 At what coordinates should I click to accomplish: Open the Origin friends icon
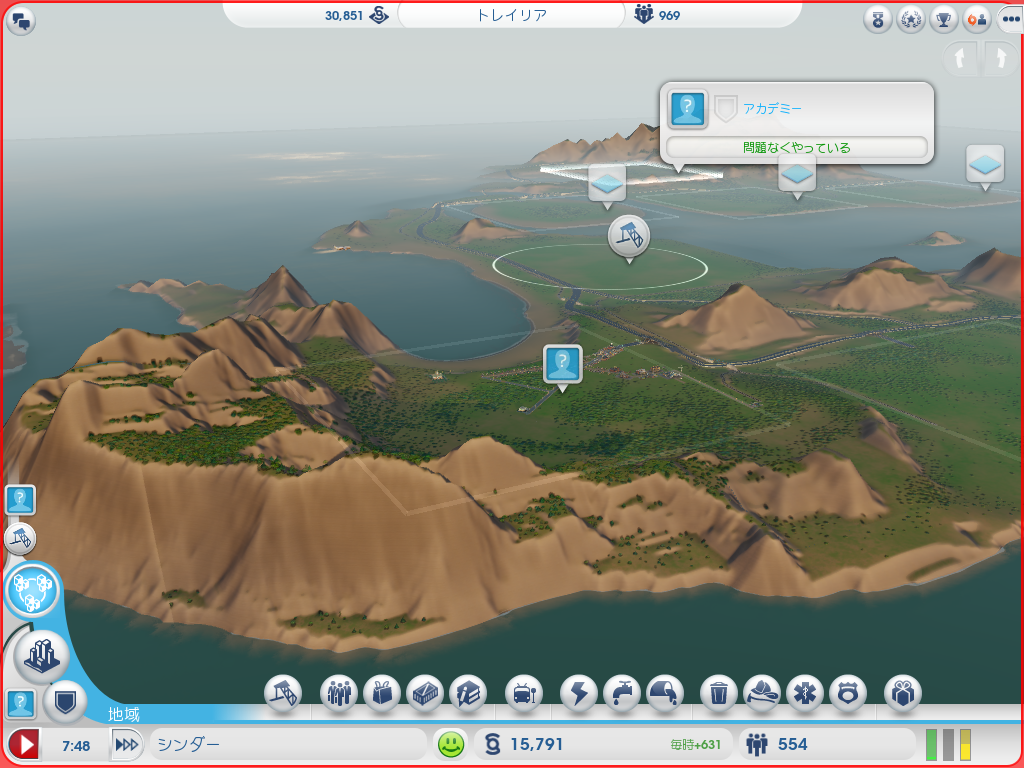click(x=976, y=20)
